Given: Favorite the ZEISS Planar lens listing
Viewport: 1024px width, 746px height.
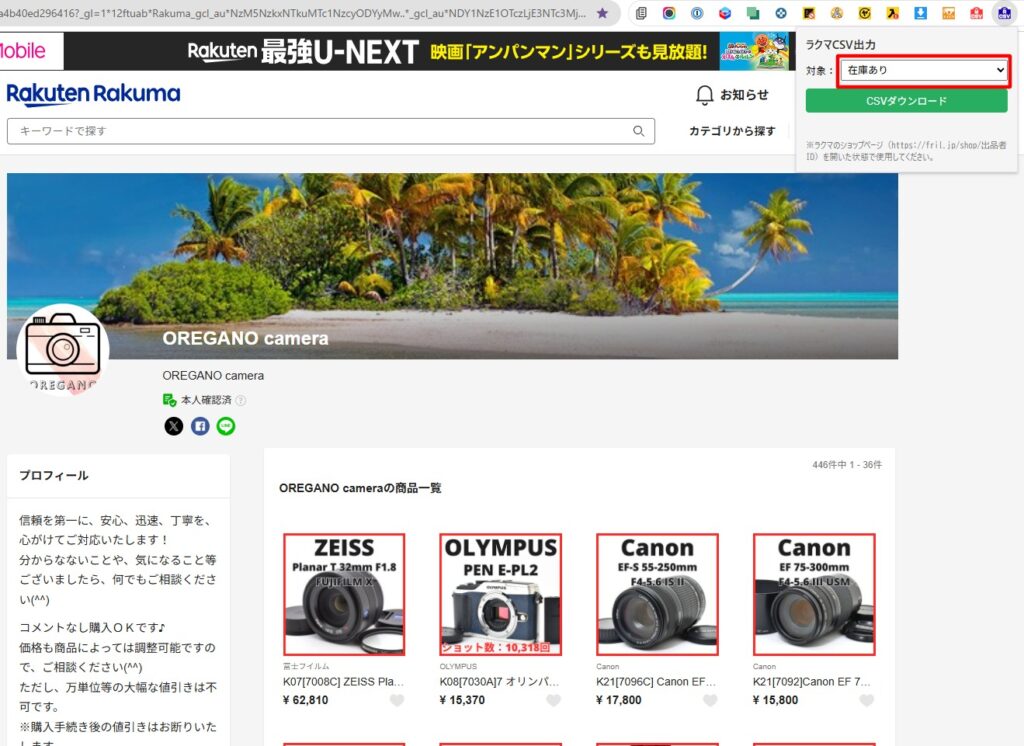Looking at the screenshot, I should point(397,700).
